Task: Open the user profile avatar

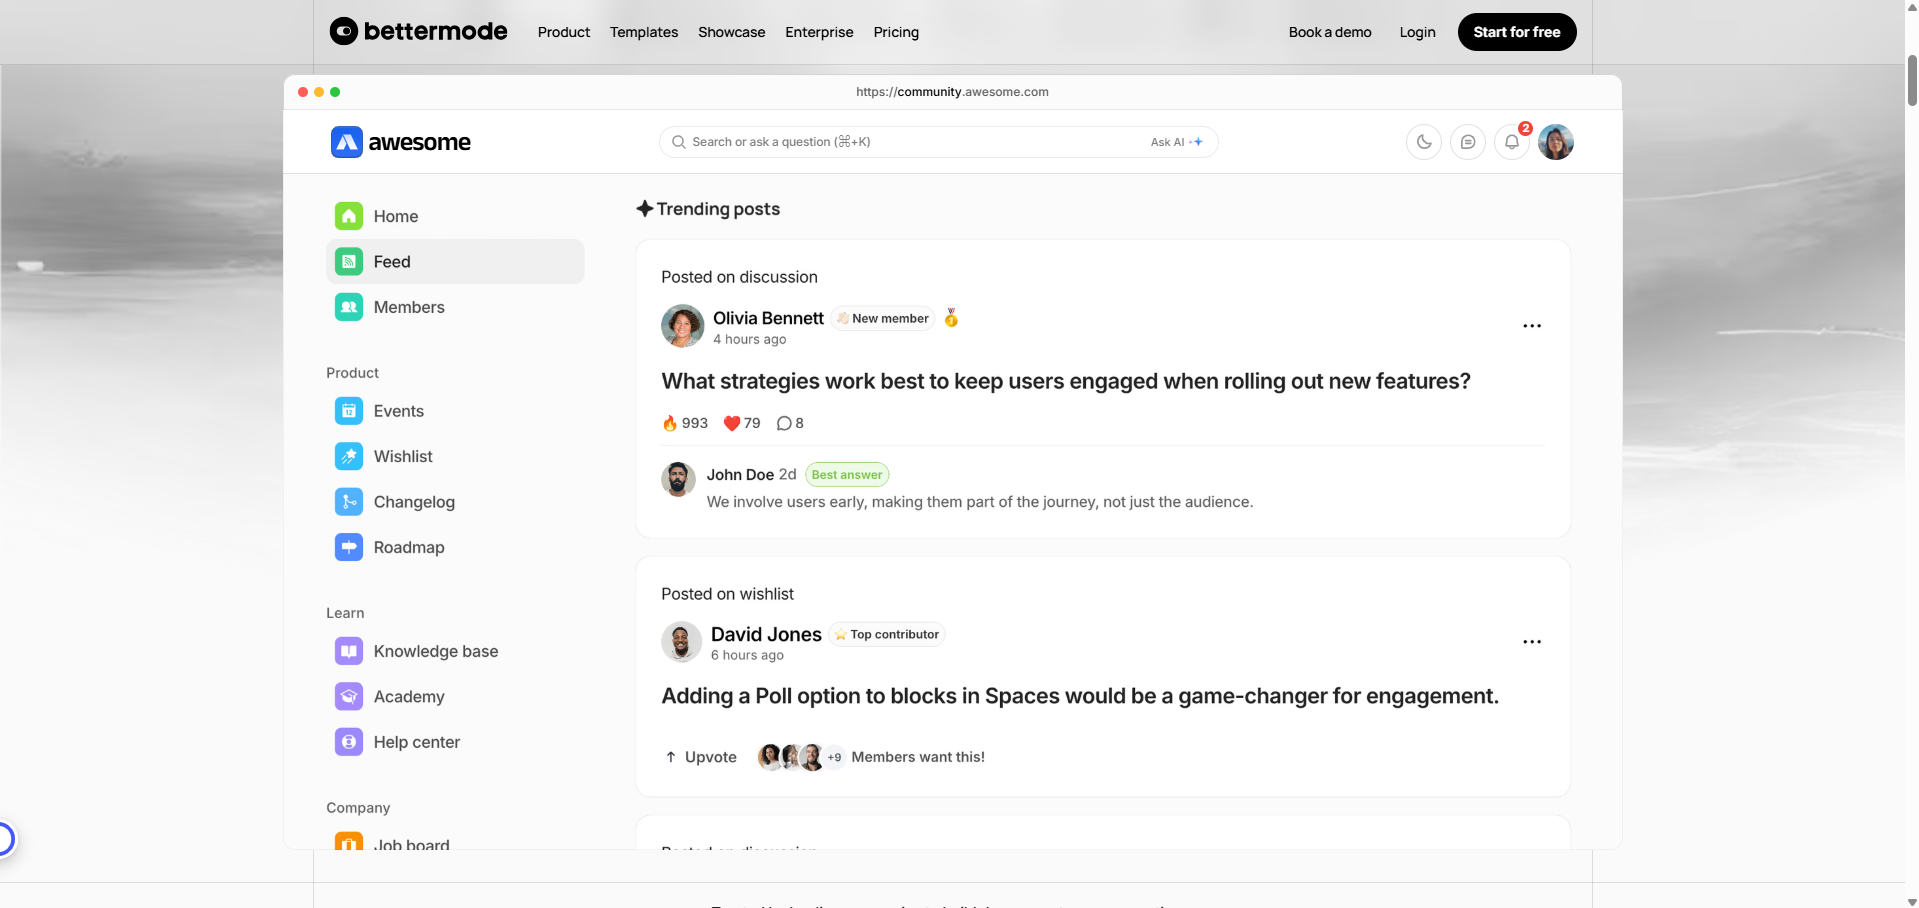Action: click(1556, 142)
